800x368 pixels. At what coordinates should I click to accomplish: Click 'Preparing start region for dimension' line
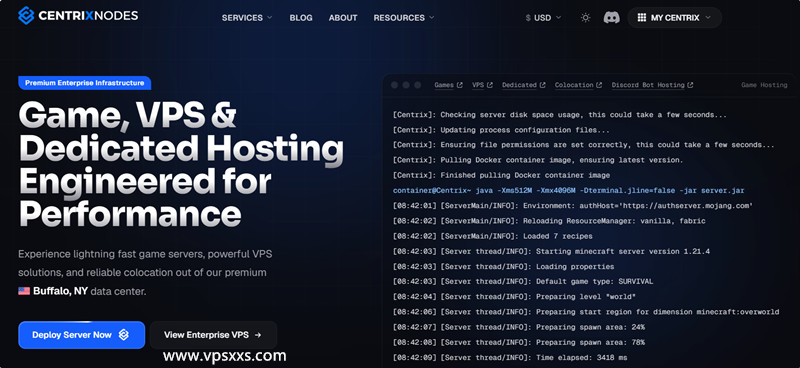(586, 312)
